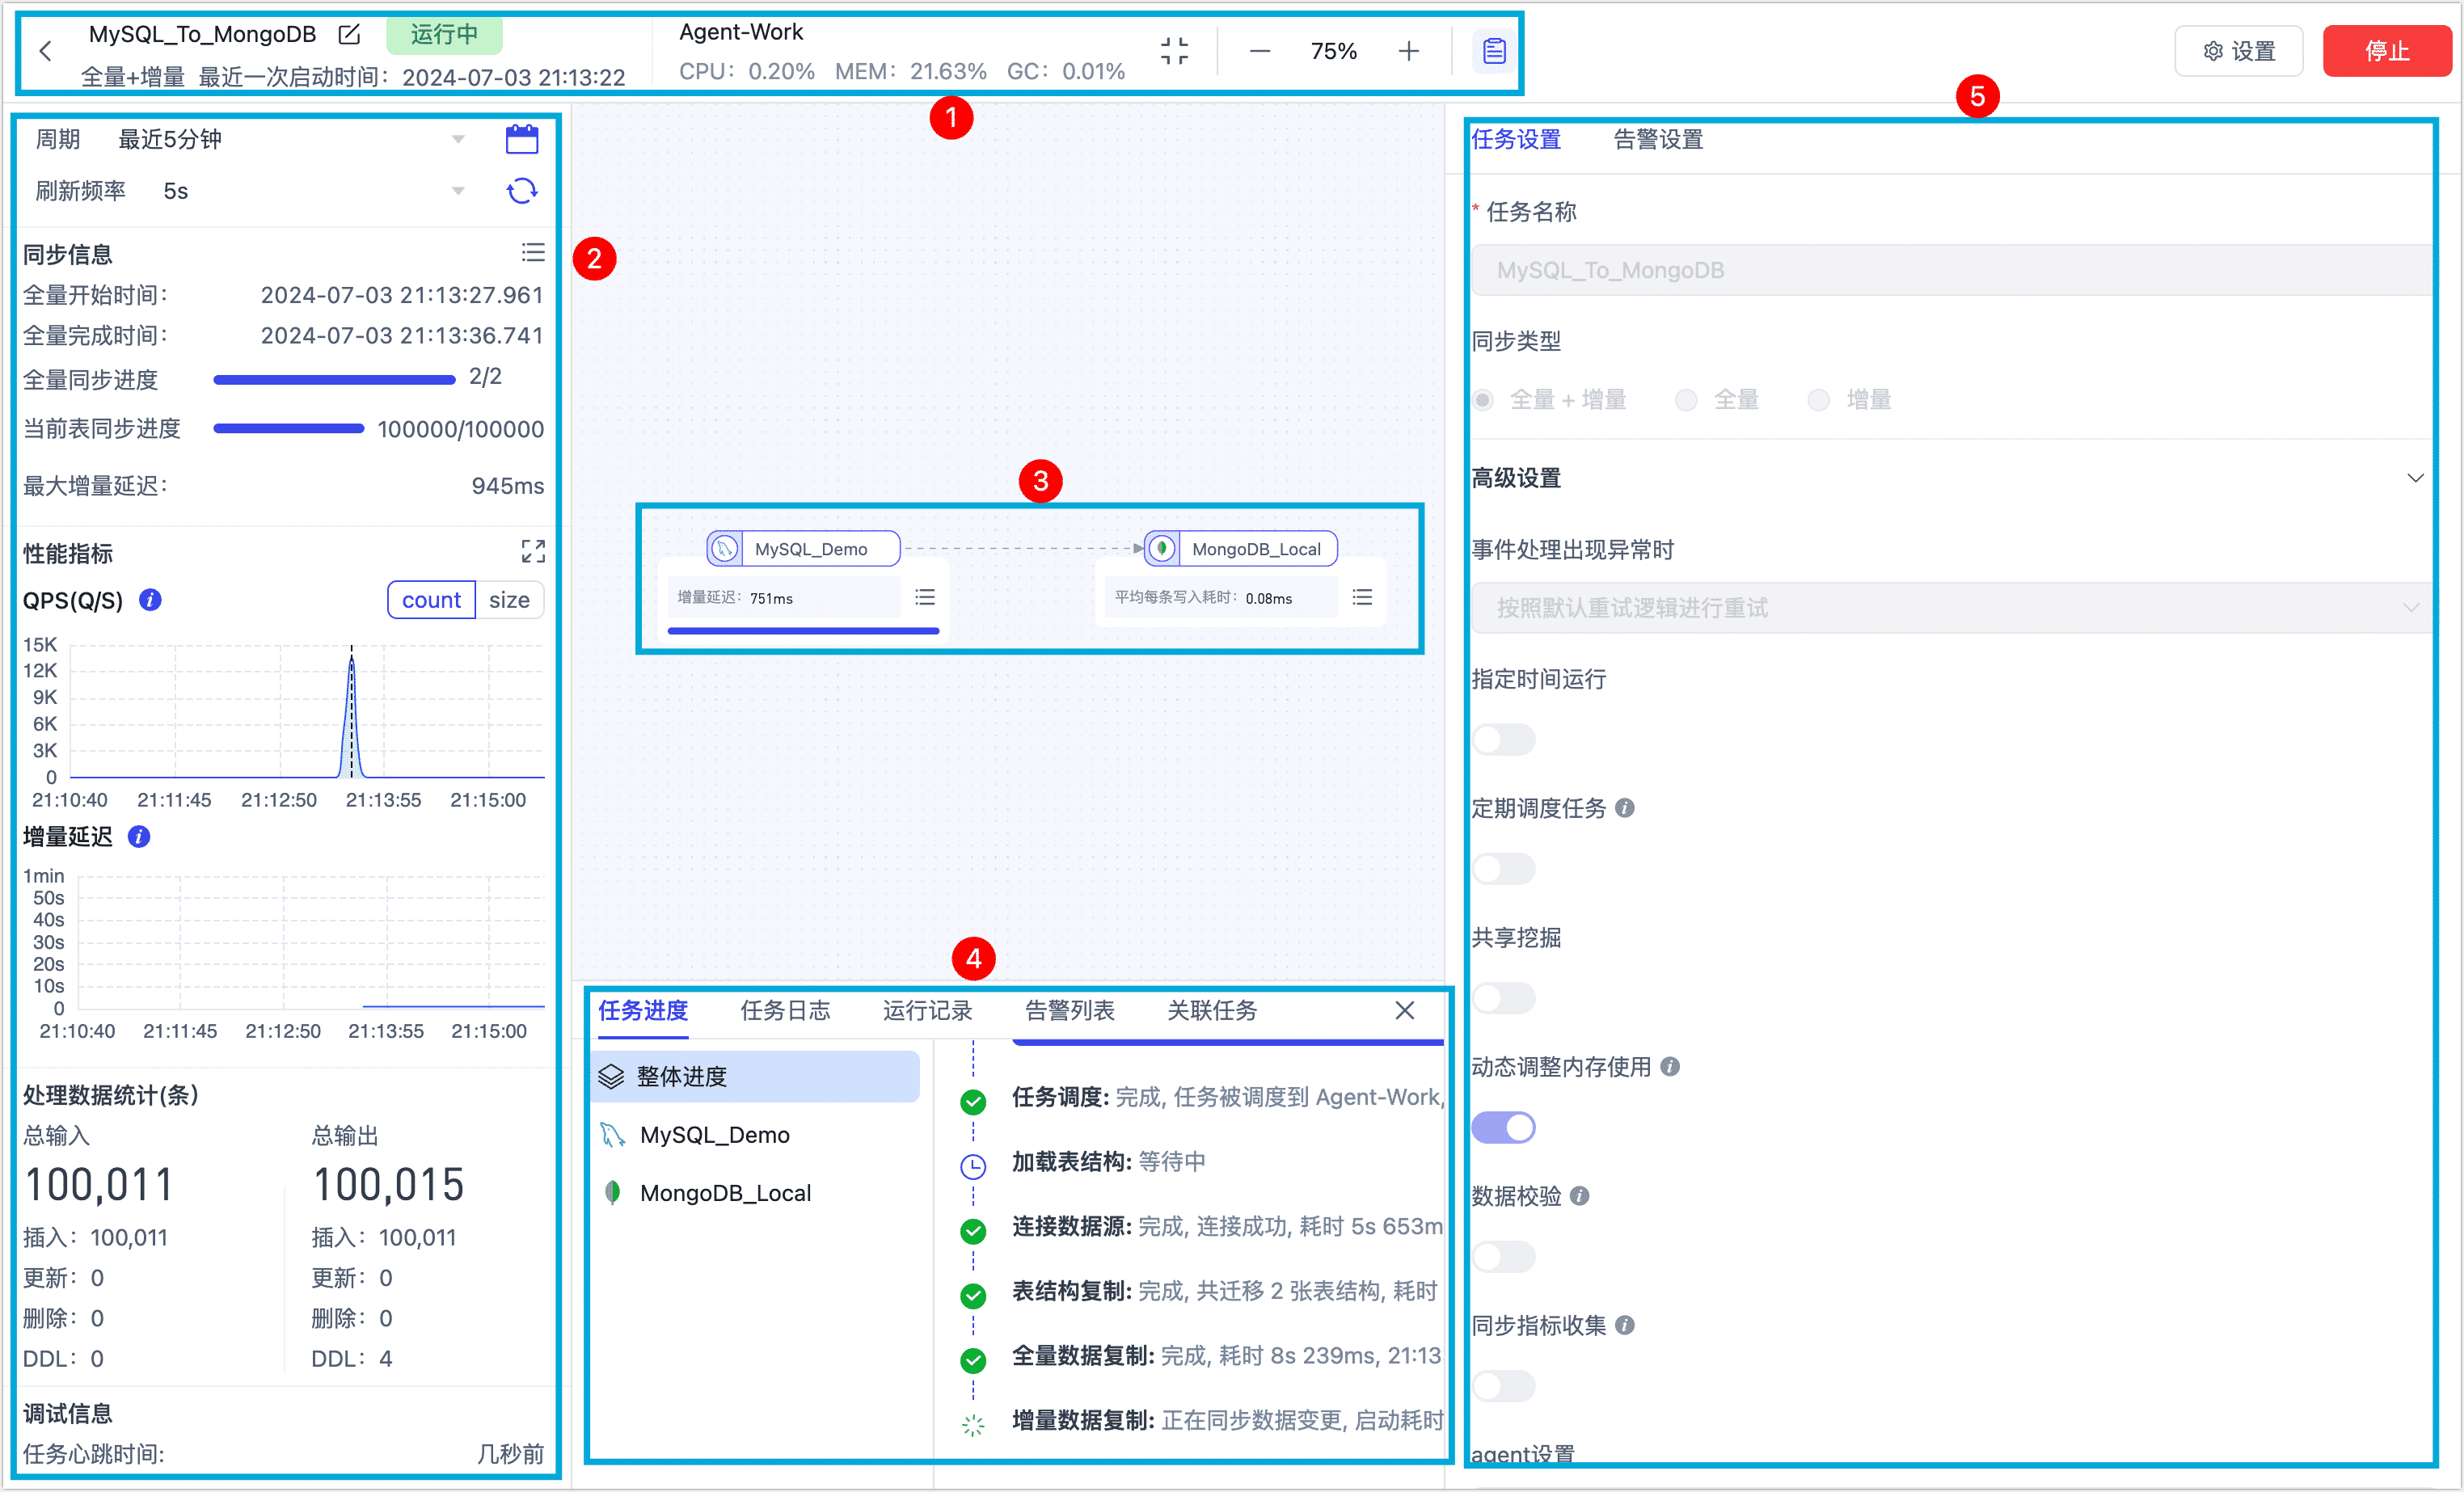The height and width of the screenshot is (1492, 2464).
Task: Click the edit icon next to MySQL_To_MongoDB
Action: point(349,35)
